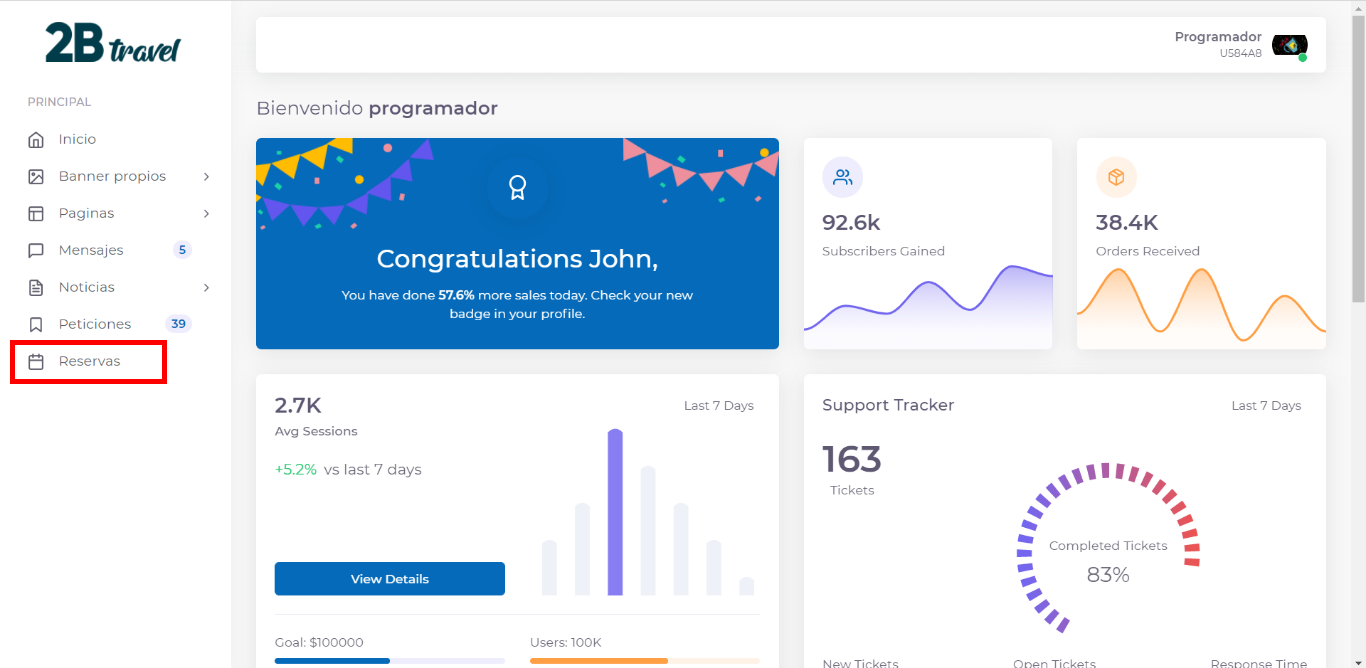Click the Inicio home icon

tap(36, 139)
